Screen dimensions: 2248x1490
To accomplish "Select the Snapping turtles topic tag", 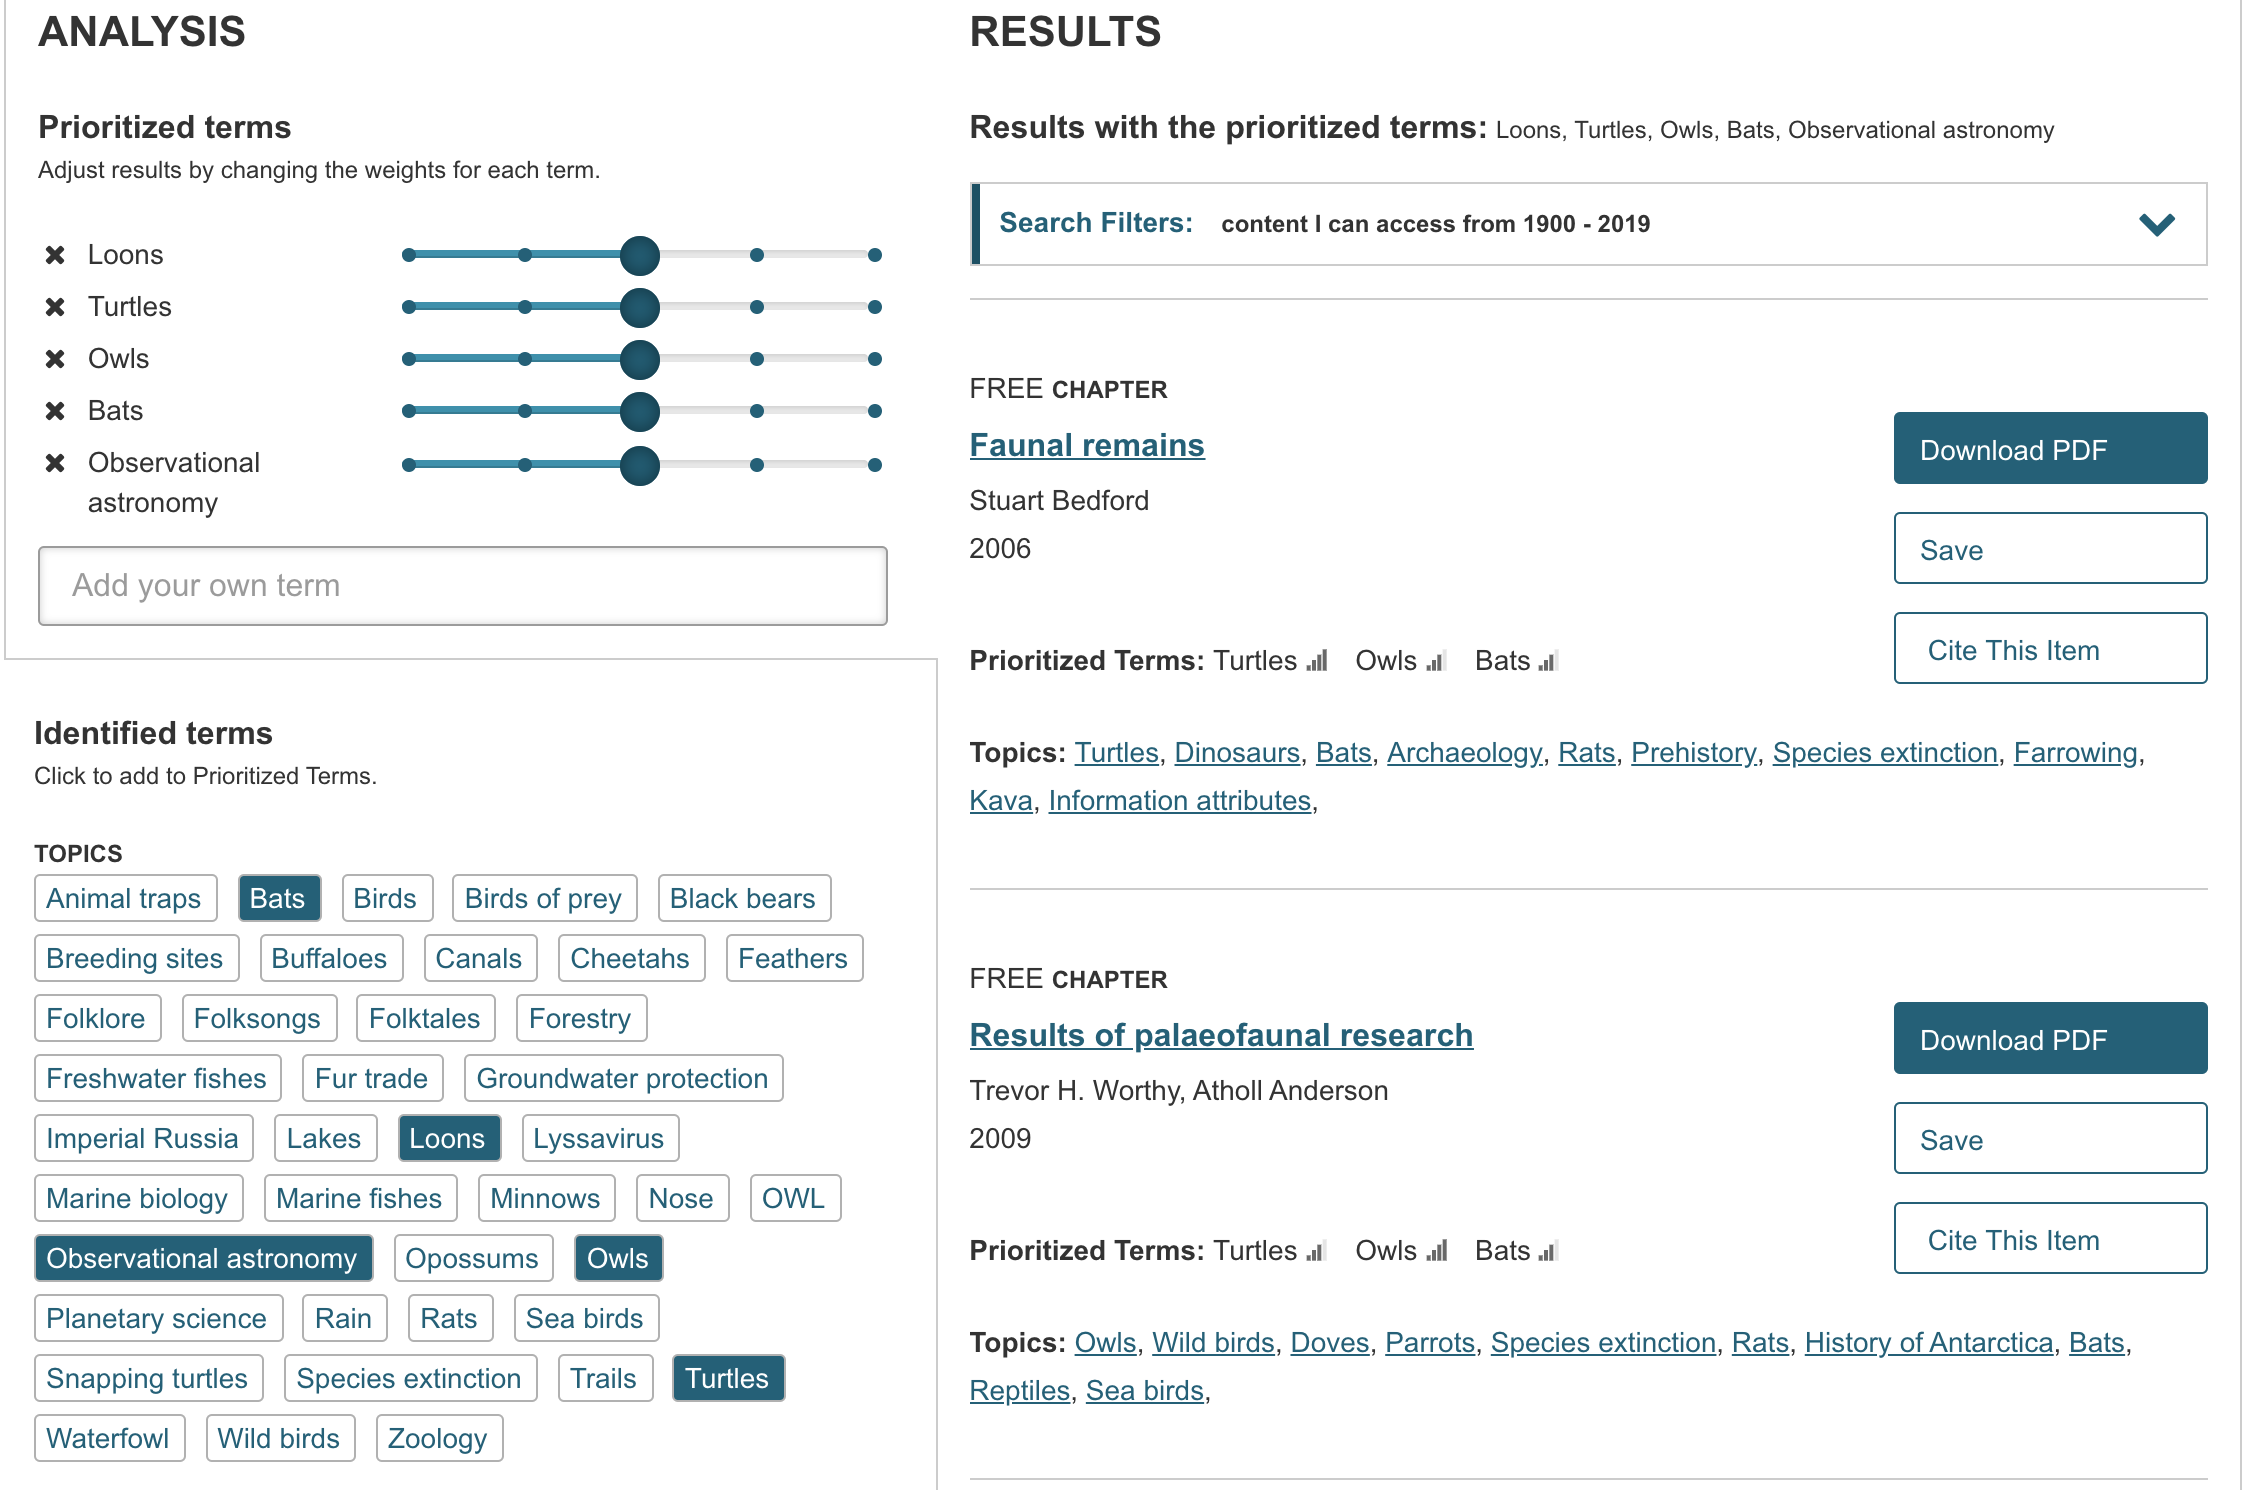I will coord(148,1378).
